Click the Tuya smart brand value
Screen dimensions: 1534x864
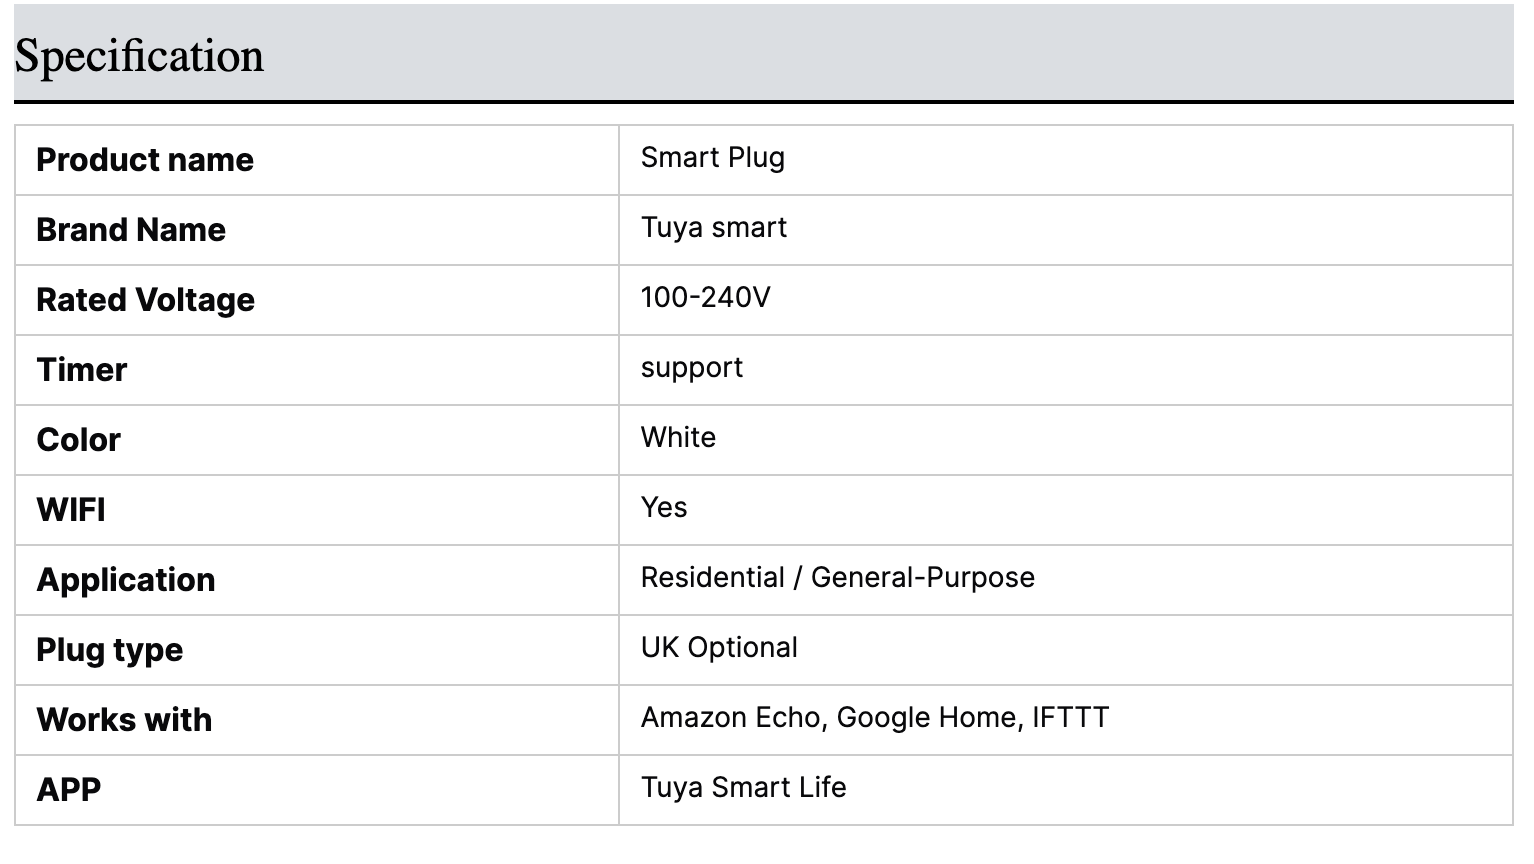[713, 228]
